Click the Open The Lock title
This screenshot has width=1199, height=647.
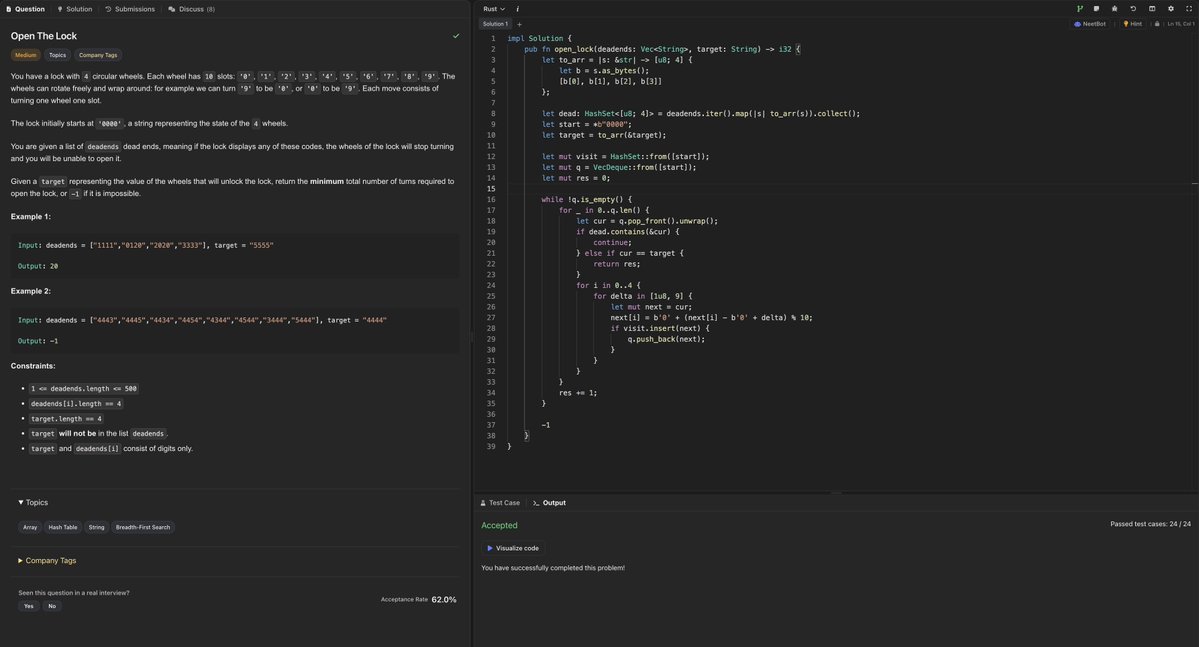coord(44,36)
